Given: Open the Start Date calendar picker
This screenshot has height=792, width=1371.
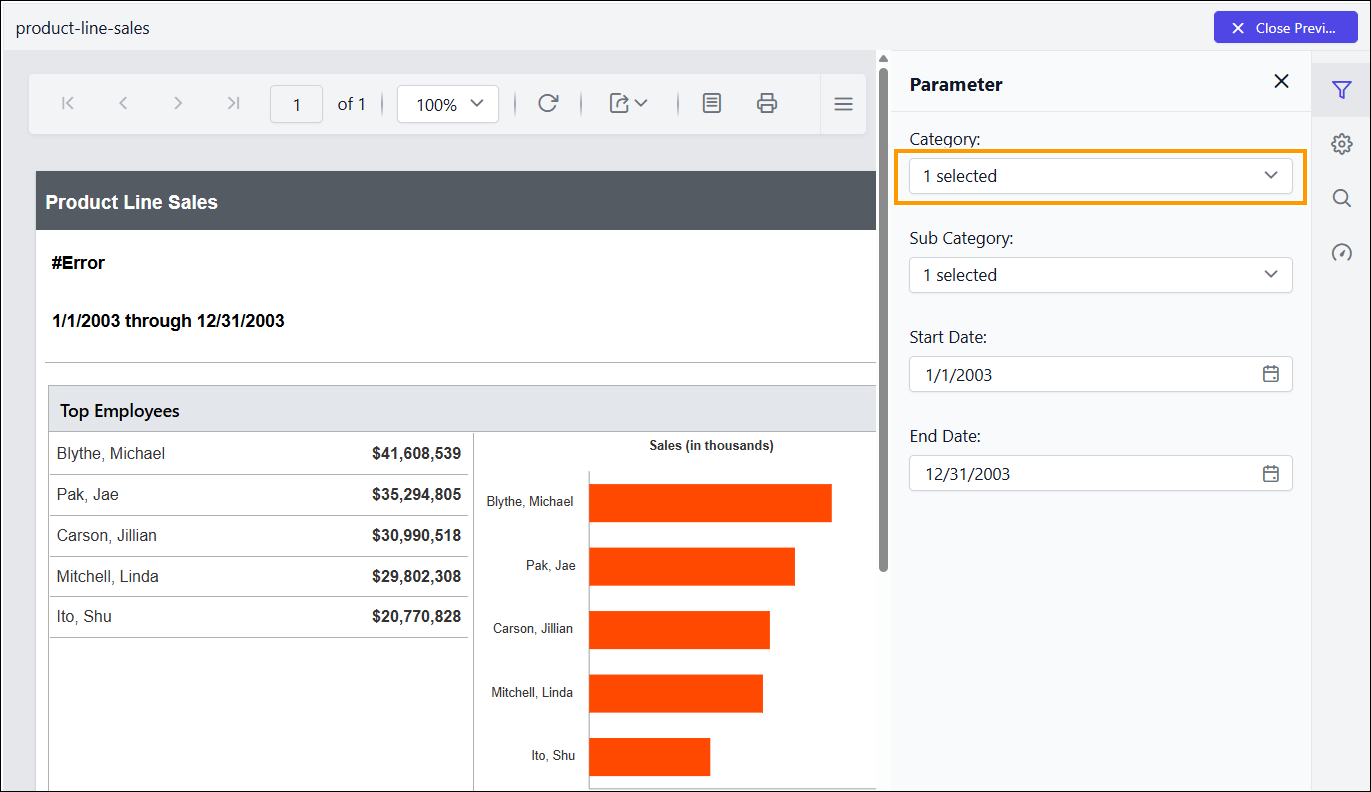Looking at the screenshot, I should click(x=1270, y=373).
